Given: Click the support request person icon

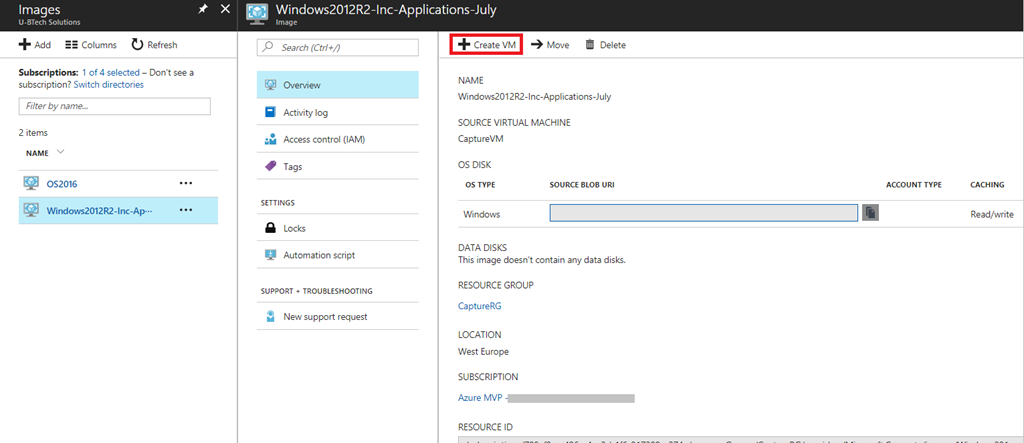Looking at the screenshot, I should (x=270, y=316).
